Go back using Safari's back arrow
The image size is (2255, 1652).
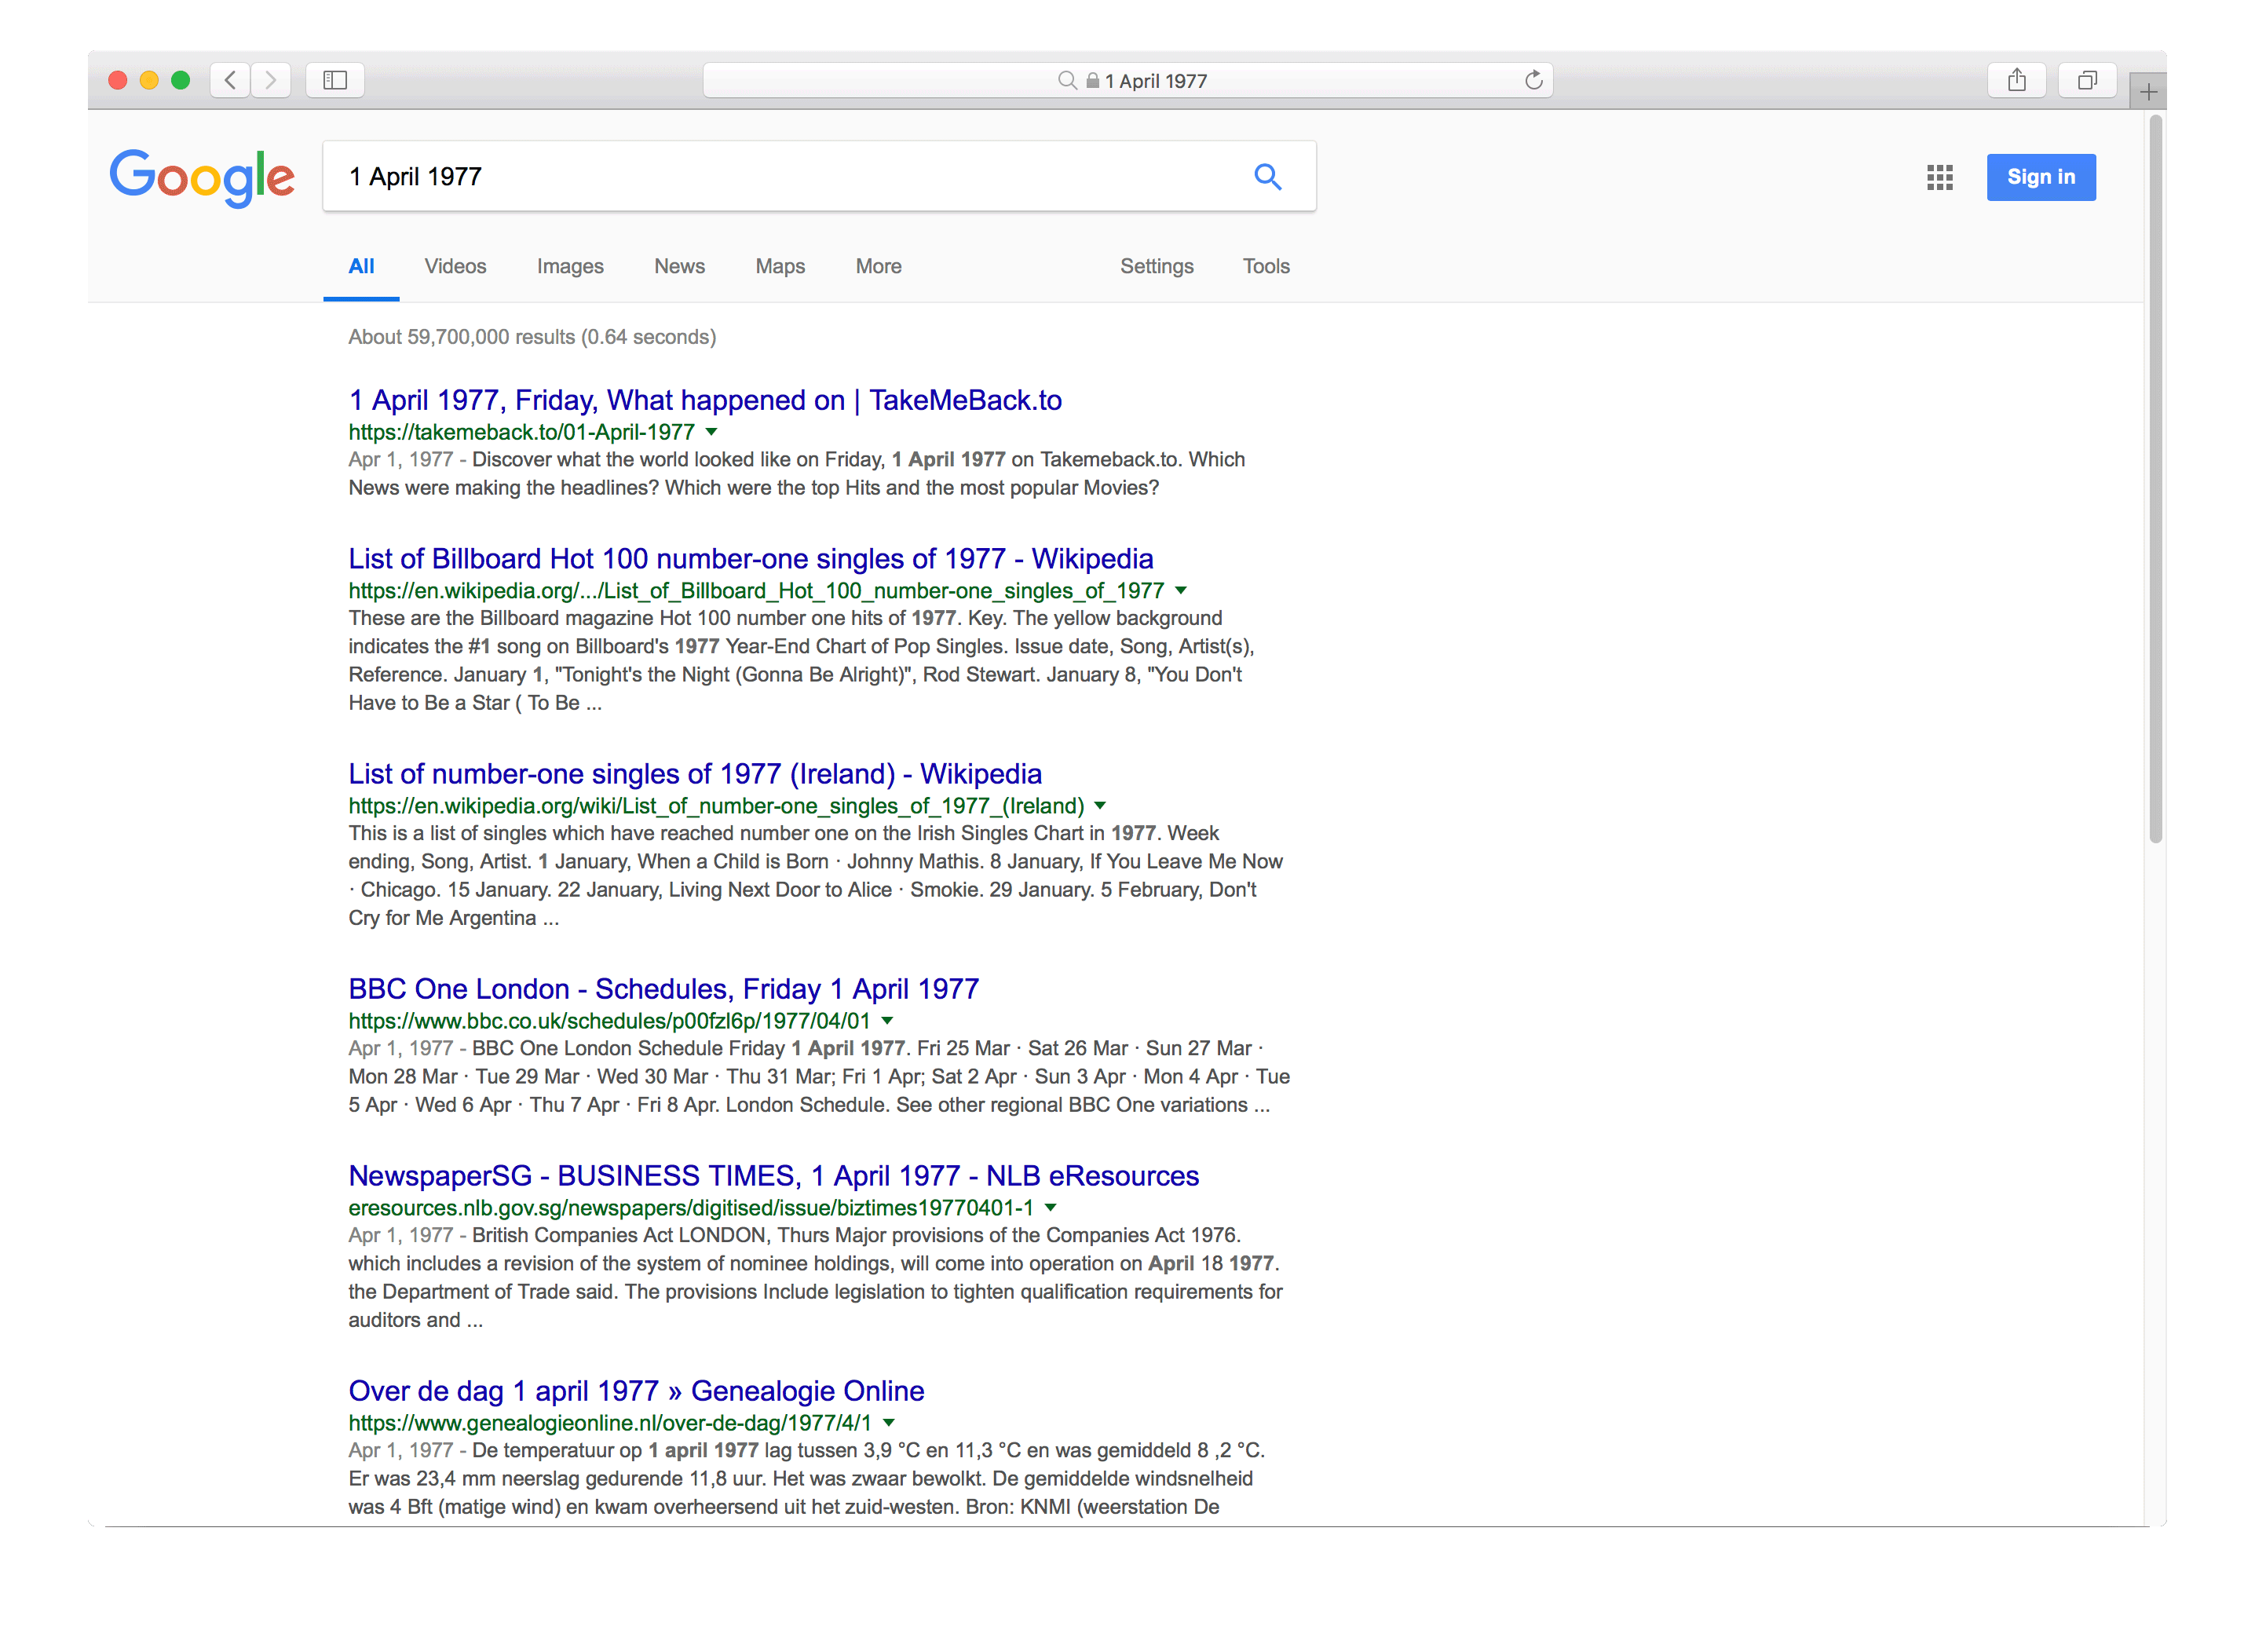pos(230,80)
